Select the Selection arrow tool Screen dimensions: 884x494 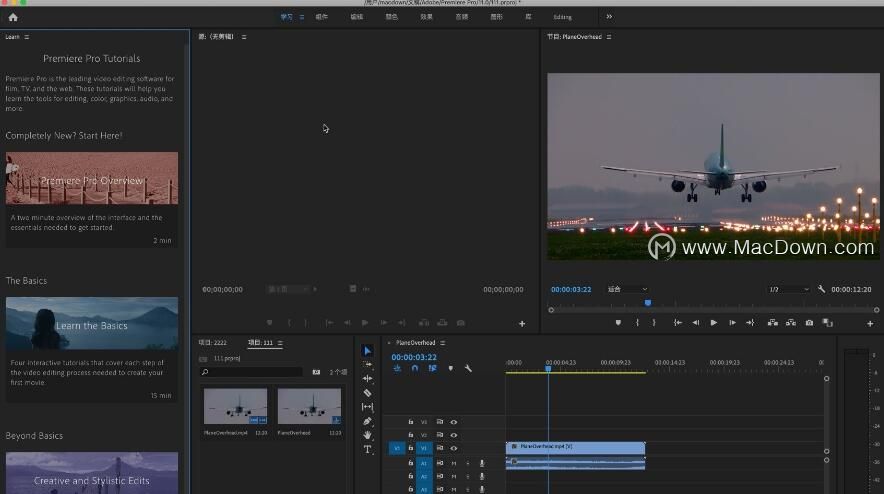(x=367, y=351)
